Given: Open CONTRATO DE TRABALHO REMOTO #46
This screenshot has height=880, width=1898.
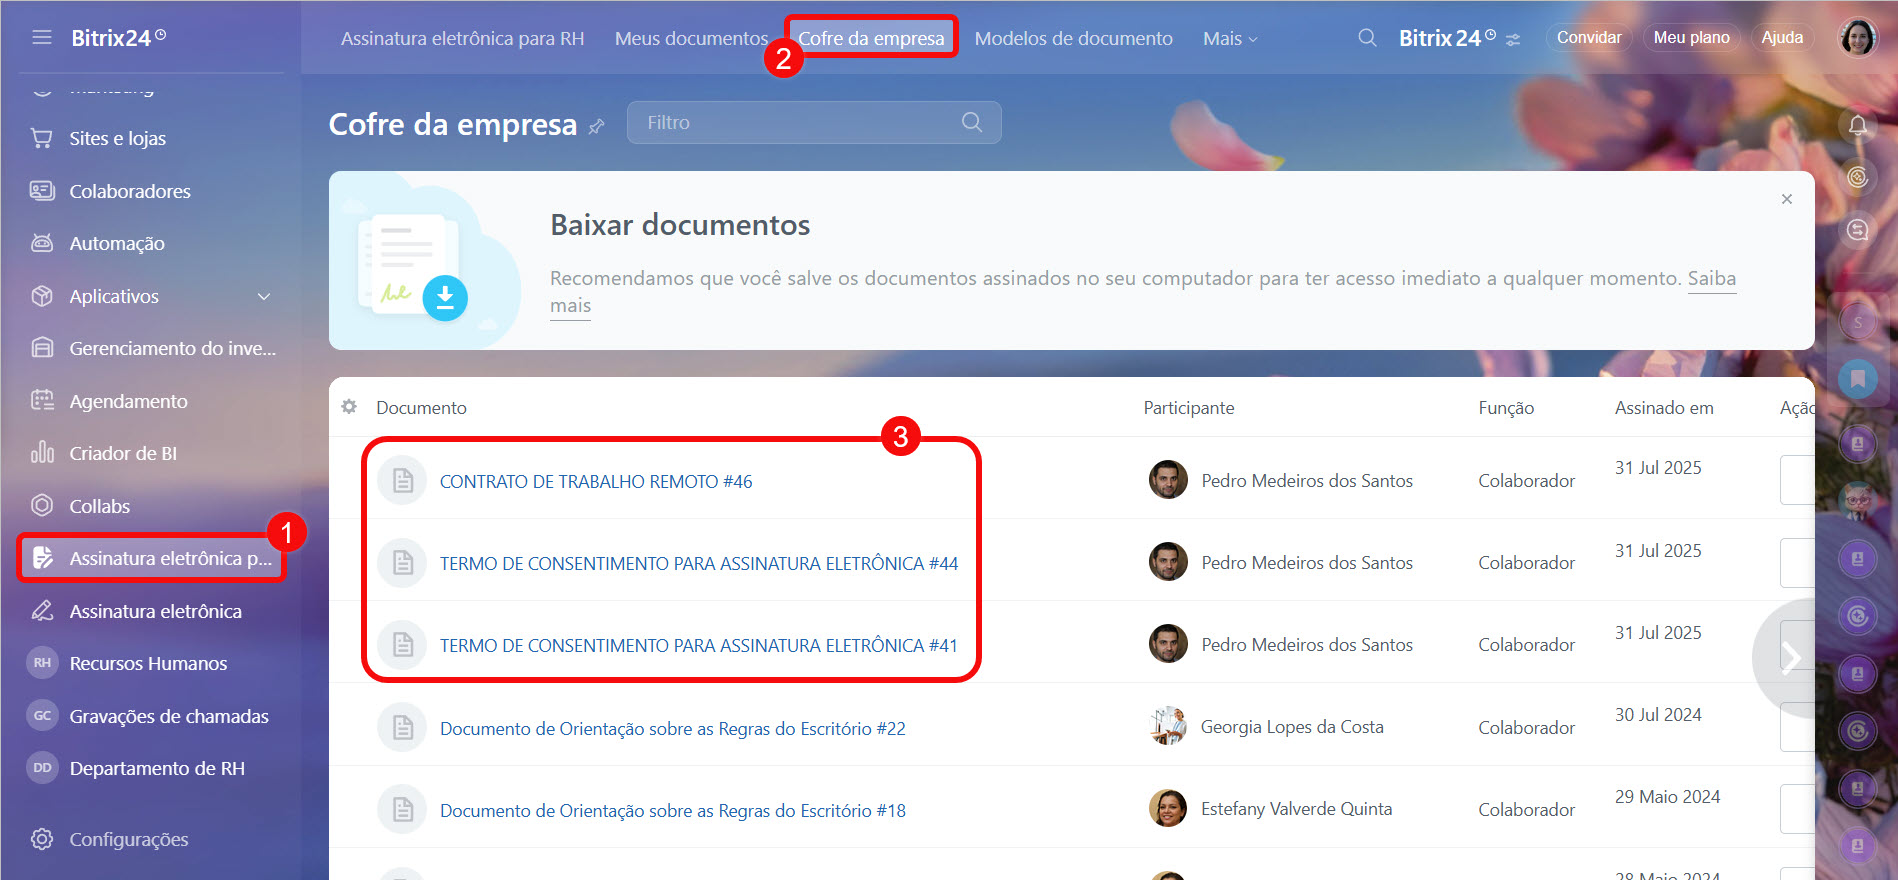Looking at the screenshot, I should [x=596, y=481].
